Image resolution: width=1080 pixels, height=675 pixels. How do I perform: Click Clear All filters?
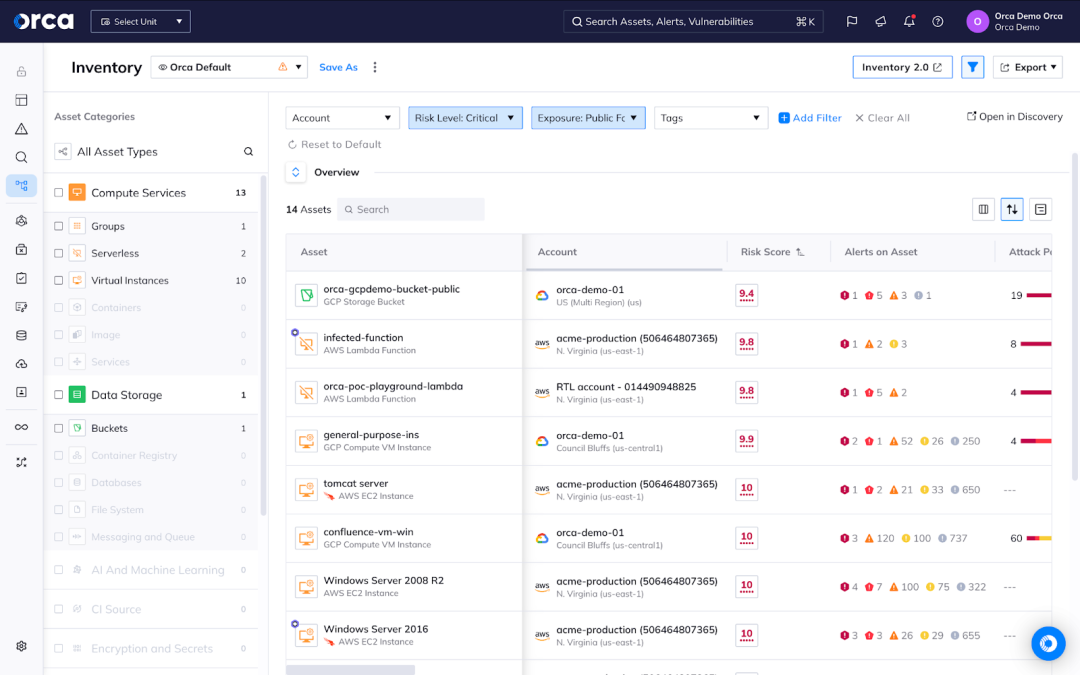[x=882, y=118]
